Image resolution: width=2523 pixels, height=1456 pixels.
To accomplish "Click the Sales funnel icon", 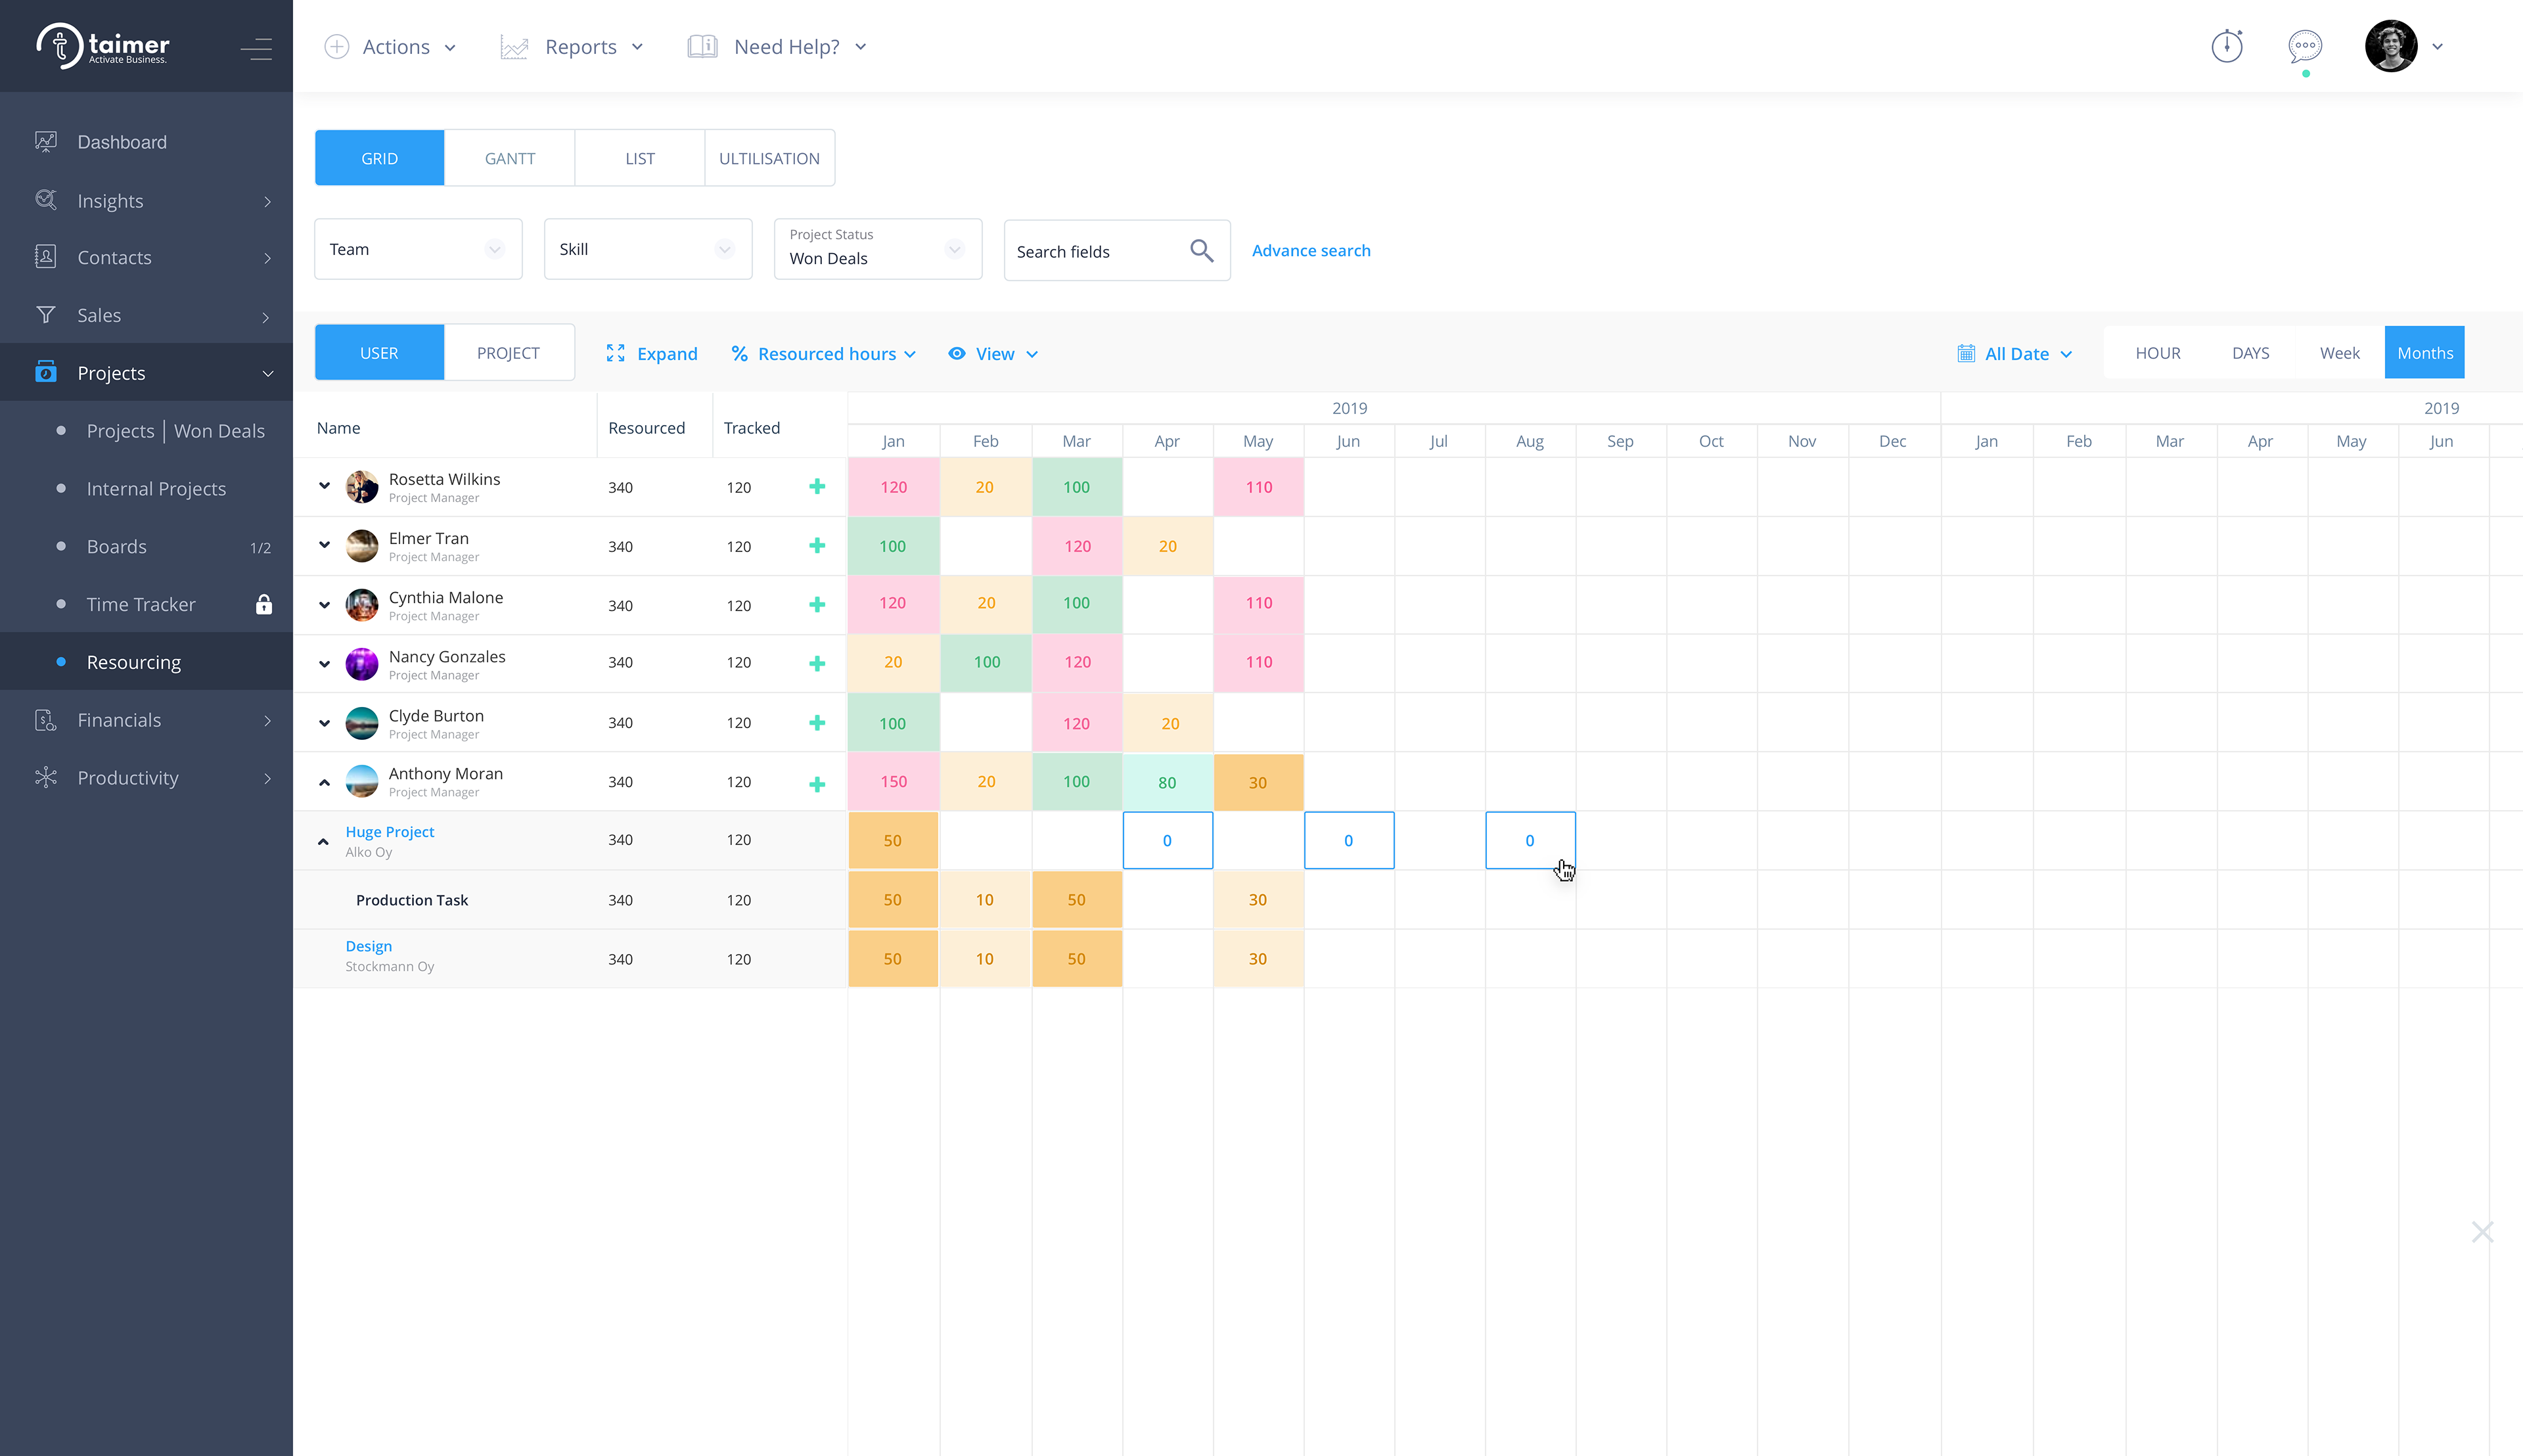I will 46,315.
